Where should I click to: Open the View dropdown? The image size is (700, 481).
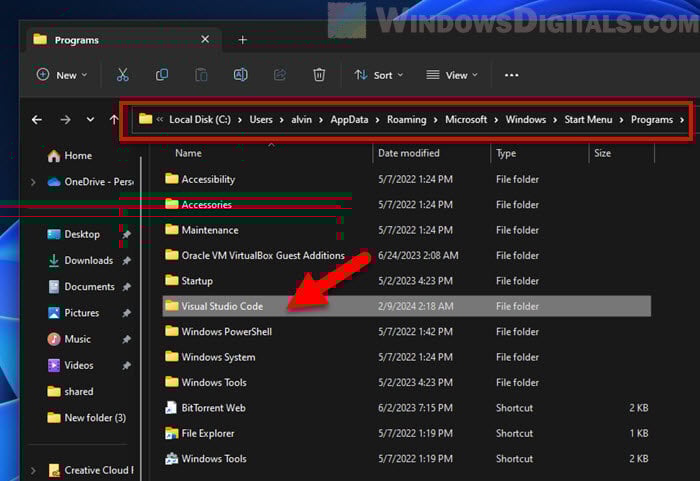click(452, 75)
